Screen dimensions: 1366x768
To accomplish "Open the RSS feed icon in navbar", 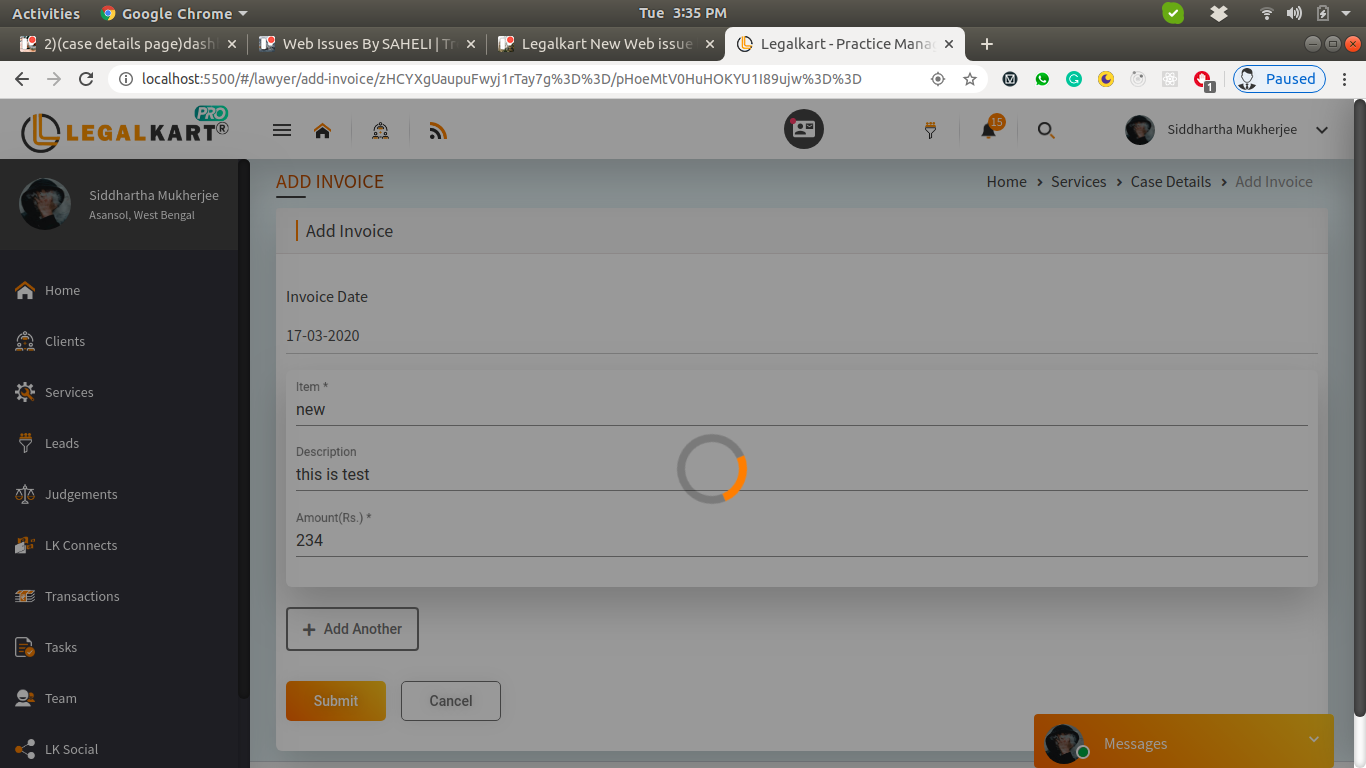I will click(437, 130).
